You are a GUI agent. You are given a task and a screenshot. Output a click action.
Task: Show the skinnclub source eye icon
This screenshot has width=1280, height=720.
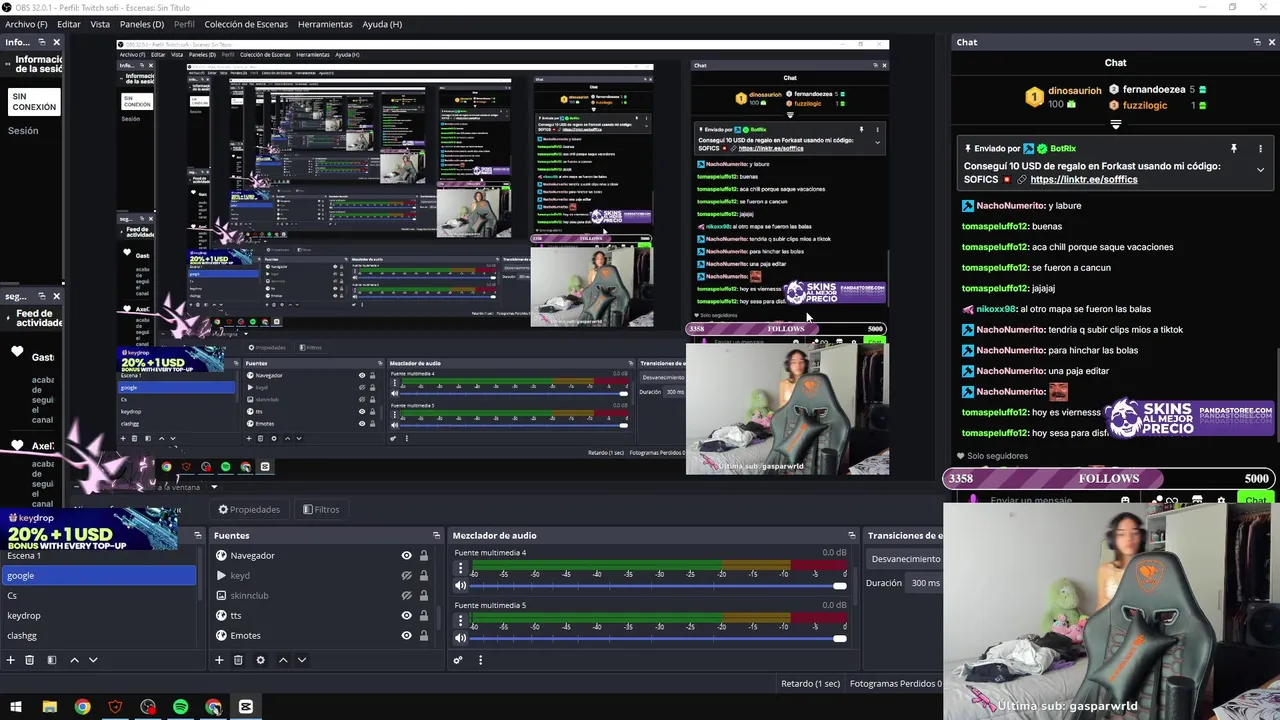pyautogui.click(x=406, y=595)
